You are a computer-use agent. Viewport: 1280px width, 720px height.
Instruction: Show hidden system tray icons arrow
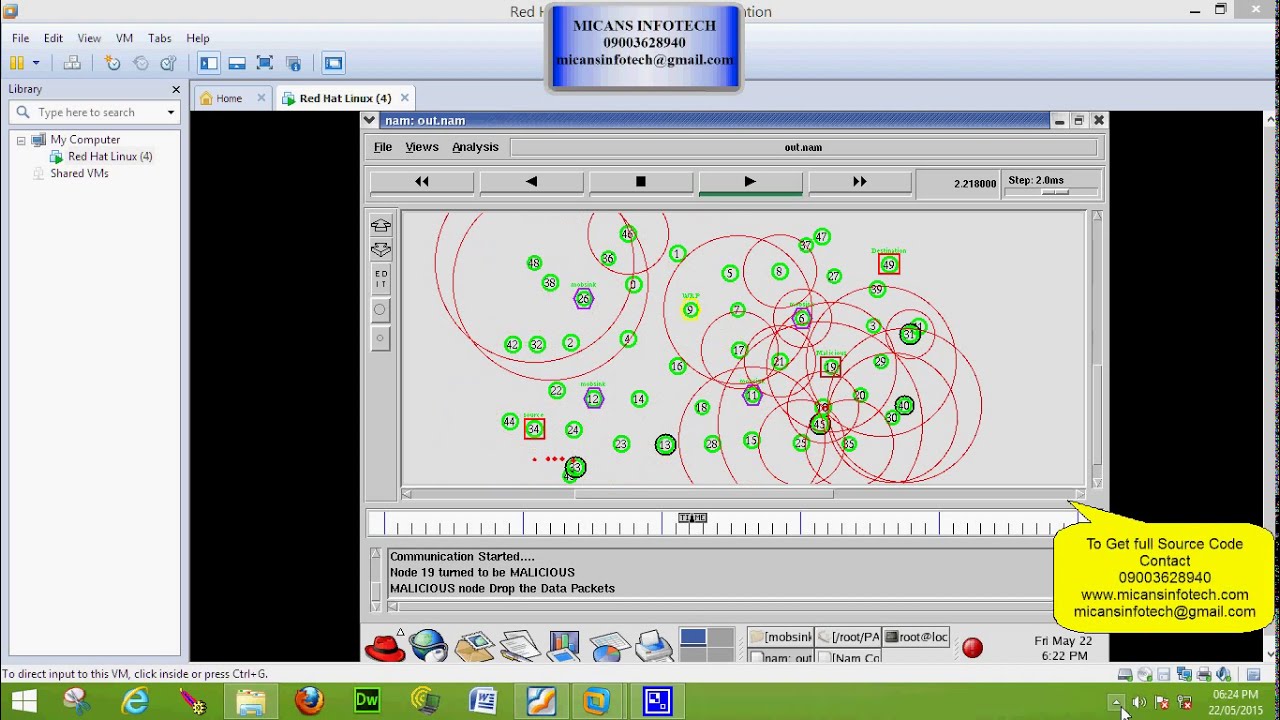pos(1117,702)
